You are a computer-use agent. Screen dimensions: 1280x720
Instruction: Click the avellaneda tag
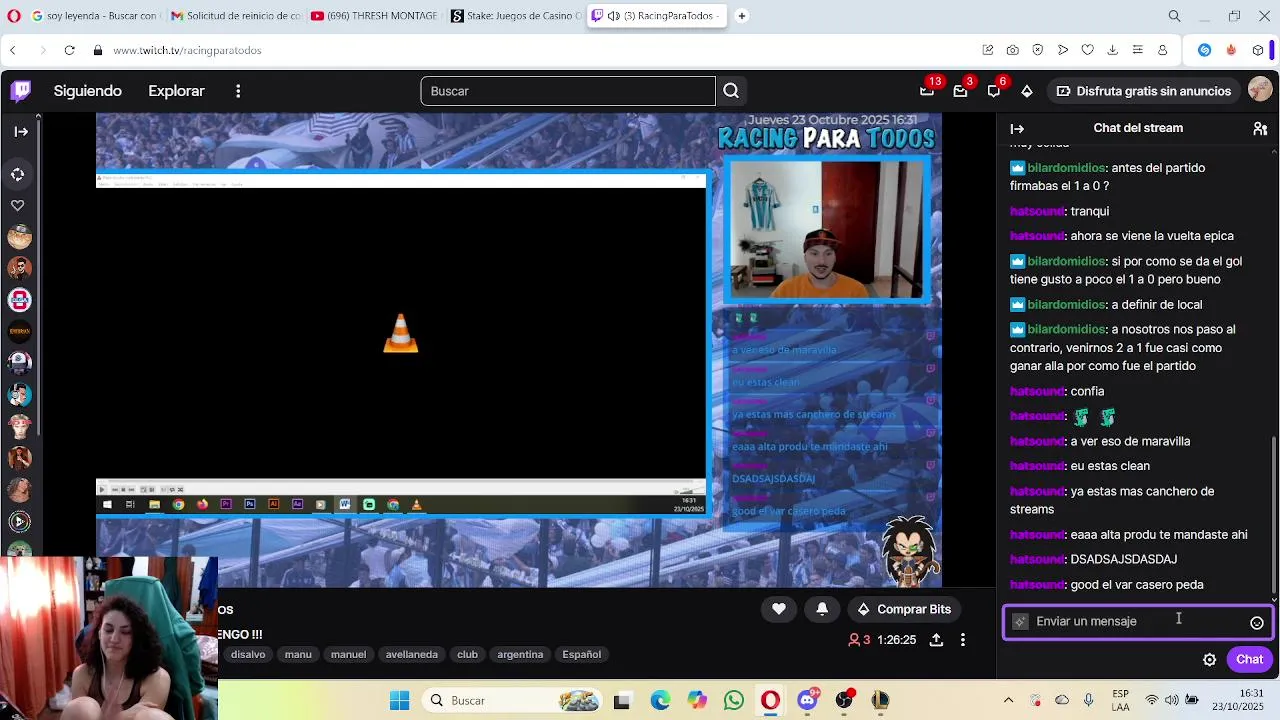pos(412,654)
